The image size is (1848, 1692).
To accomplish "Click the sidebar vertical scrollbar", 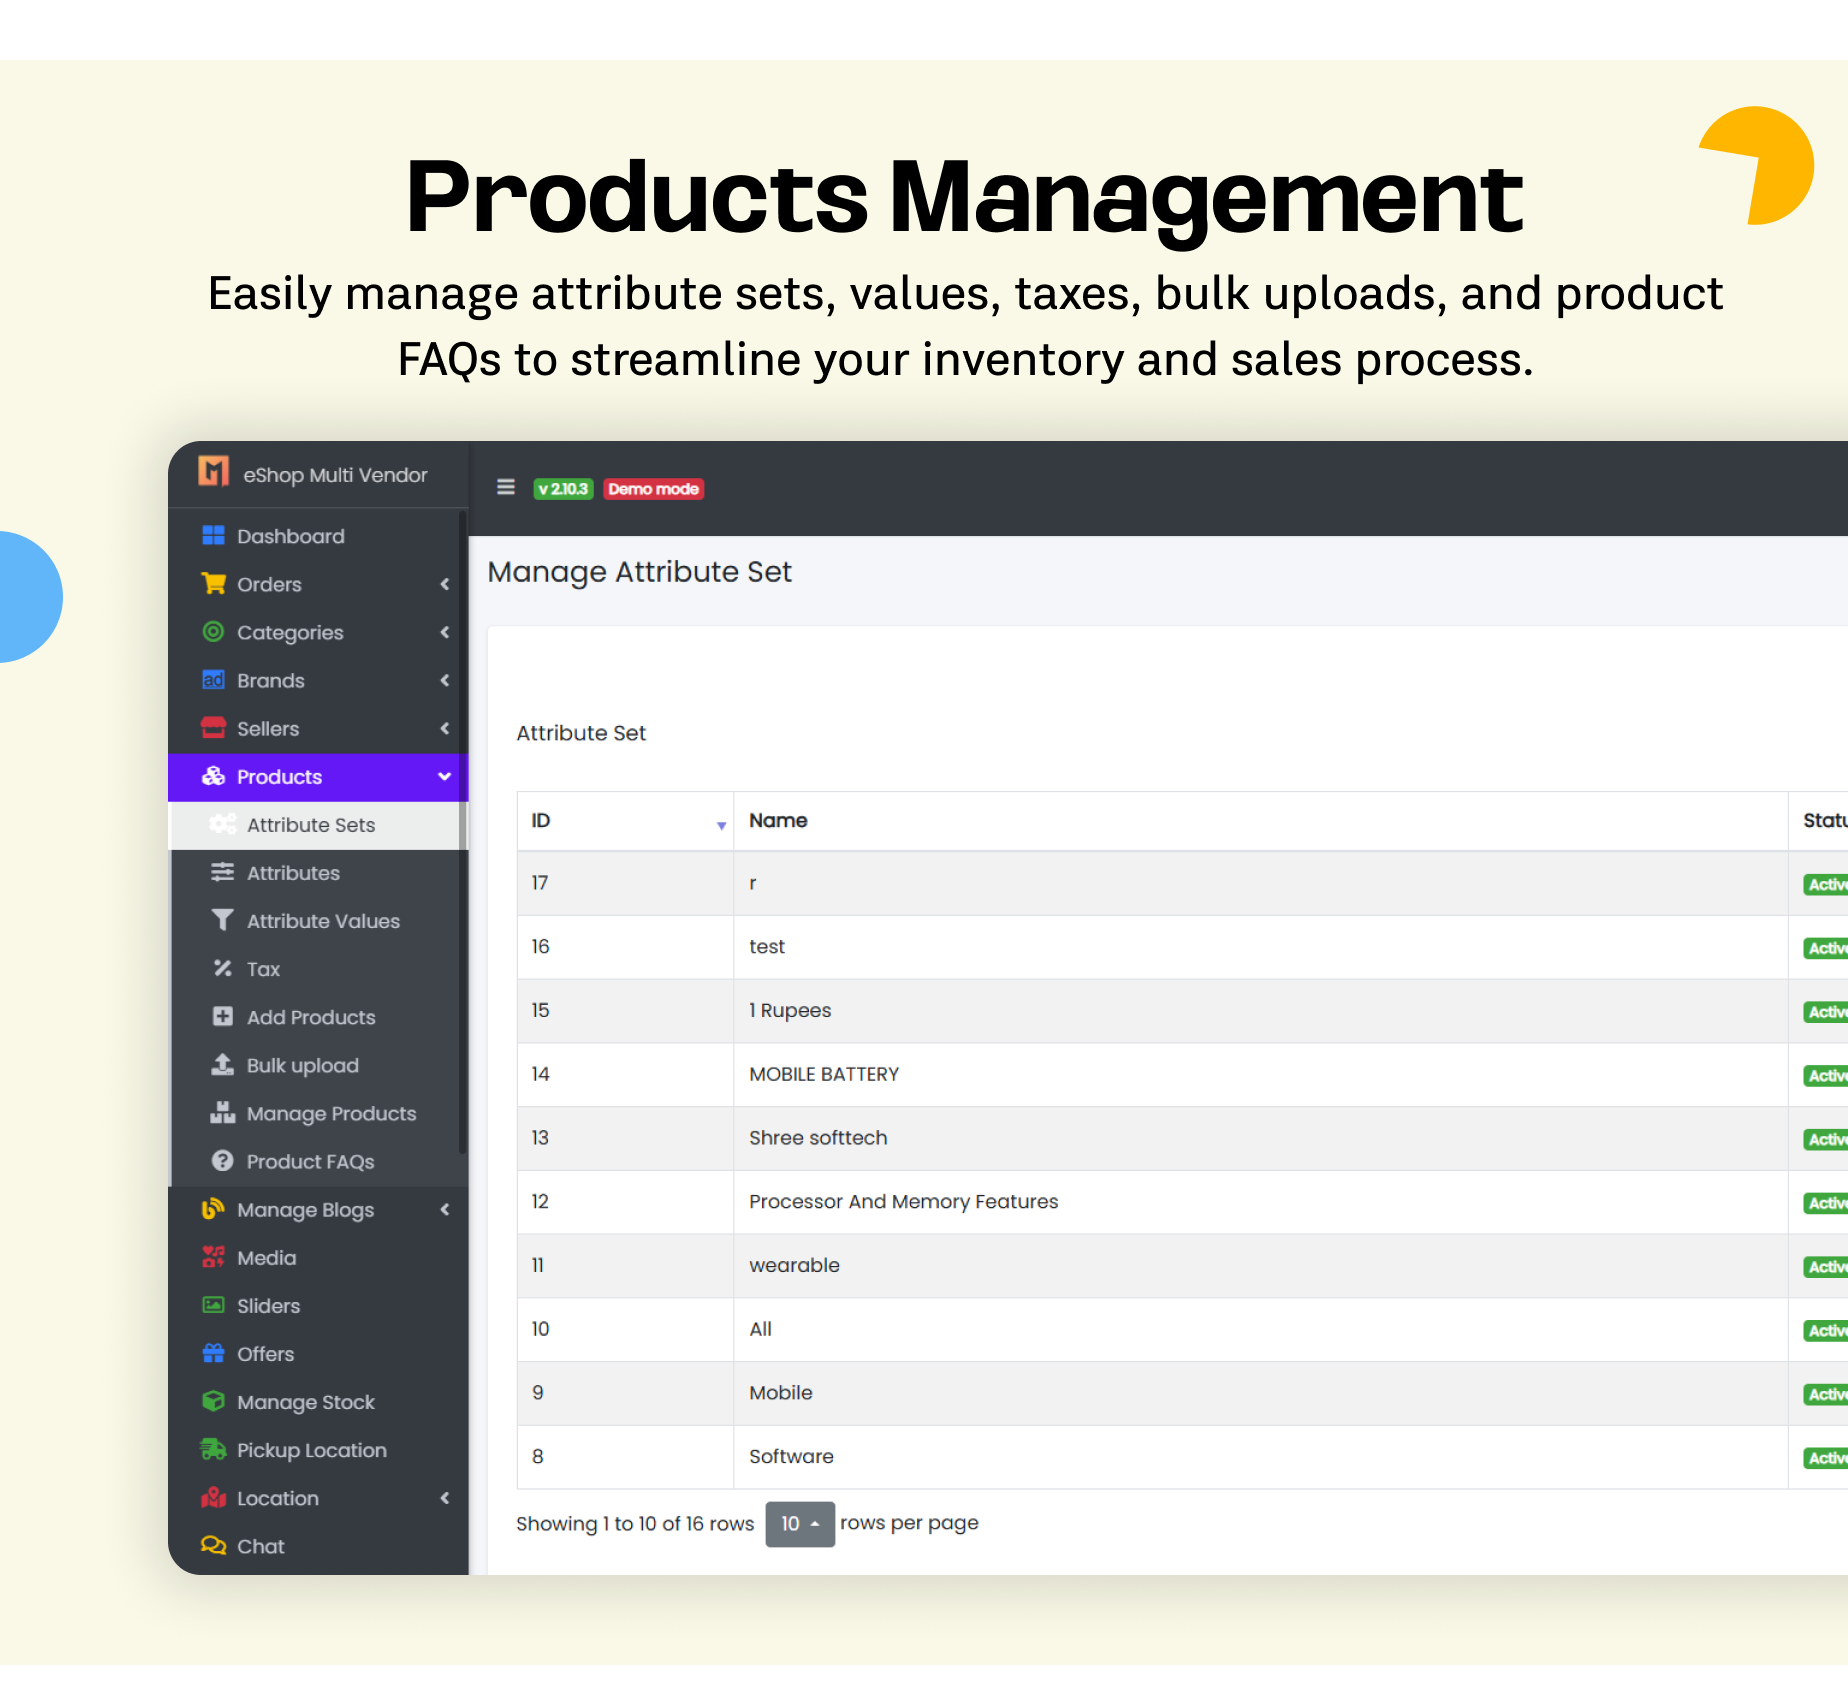I will tap(462, 830).
